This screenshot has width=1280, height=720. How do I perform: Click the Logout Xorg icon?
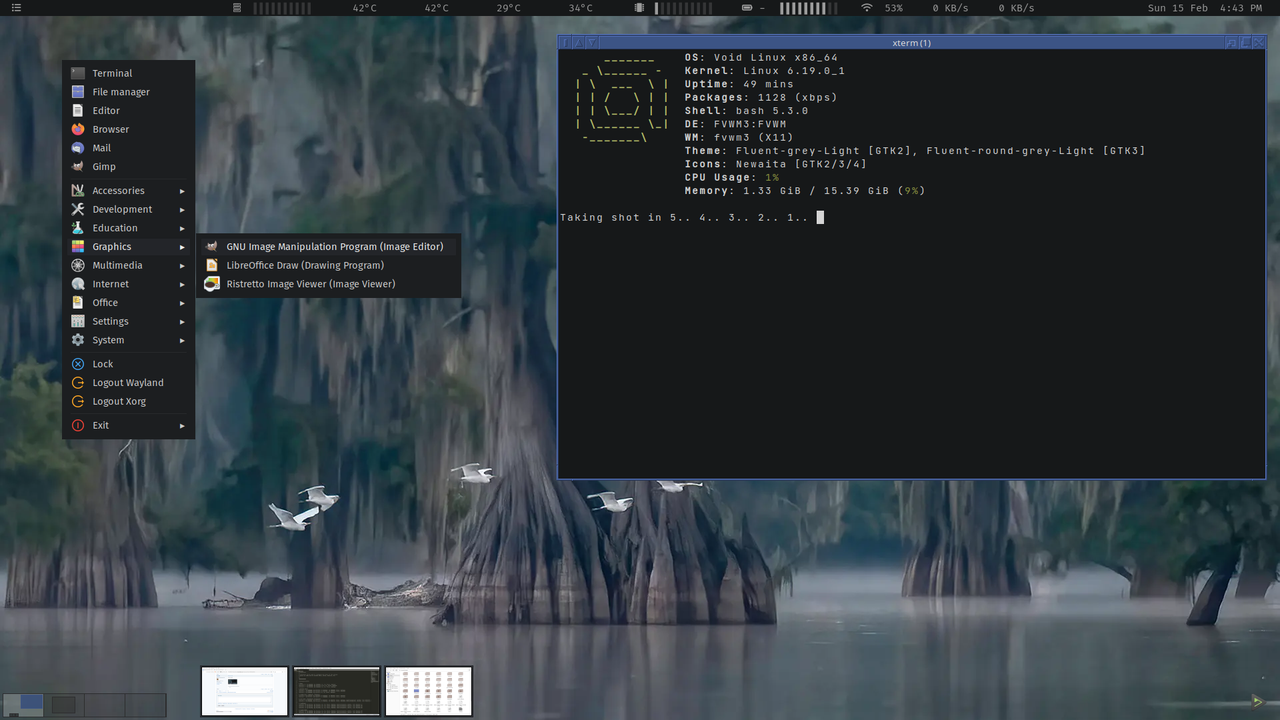pos(78,401)
